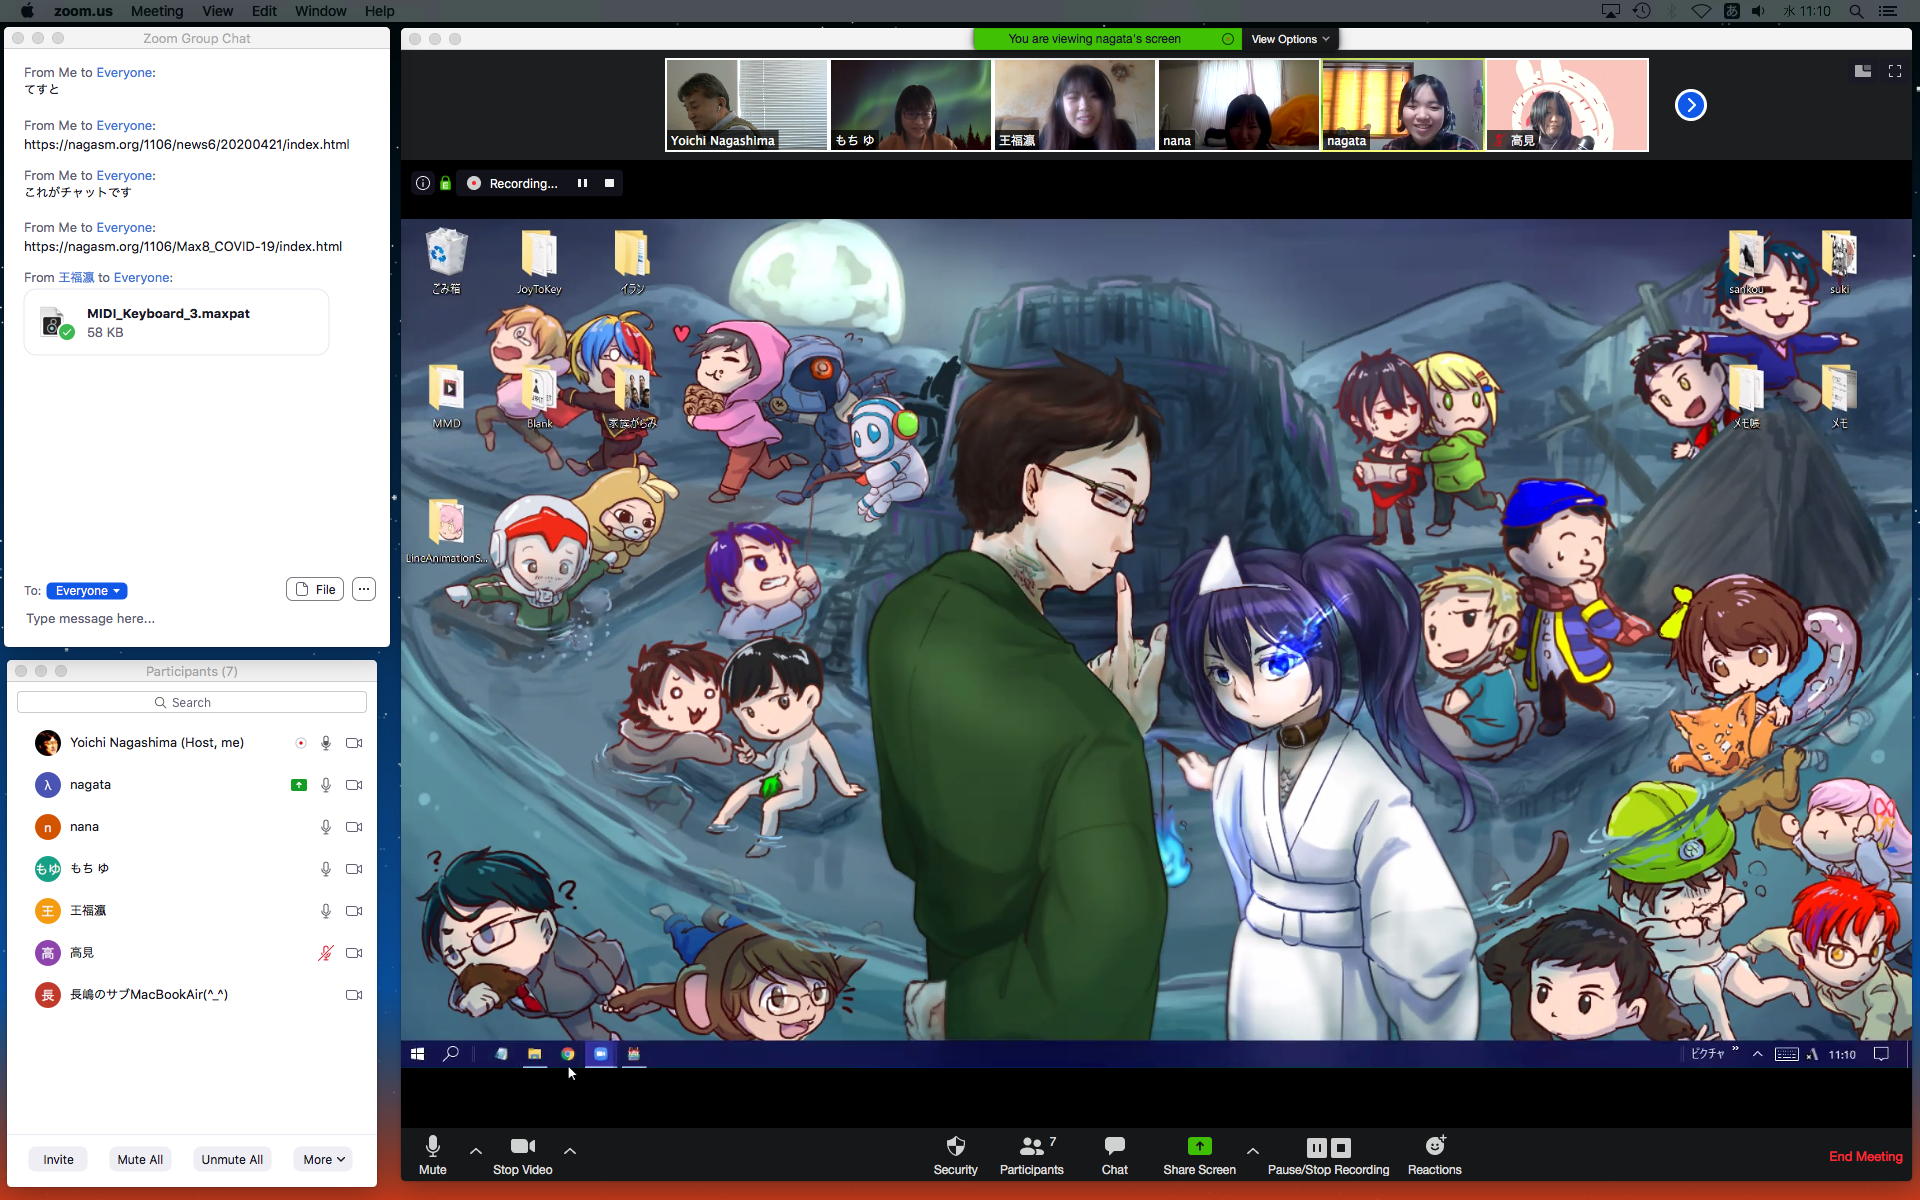The height and width of the screenshot is (1200, 1920).
Task: Click Participants icon in meeting toolbar
Action: coord(1031,1147)
